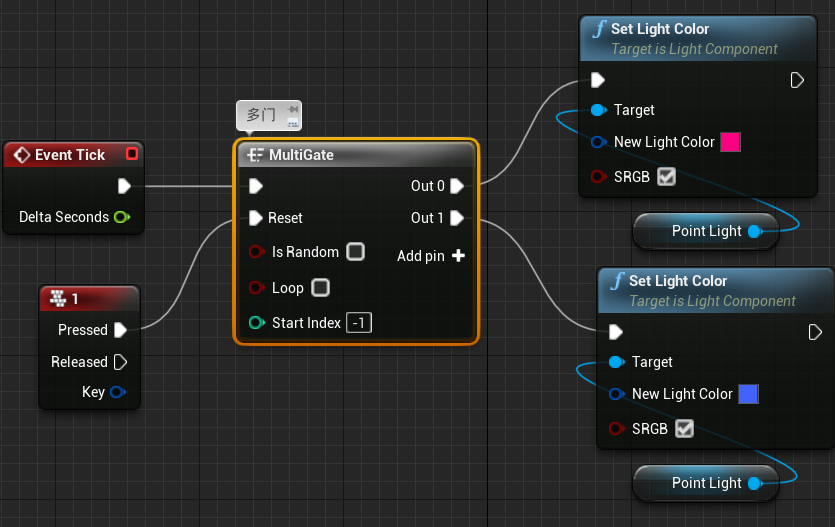Click the Pressed execution pin on key 1 node

[120, 330]
